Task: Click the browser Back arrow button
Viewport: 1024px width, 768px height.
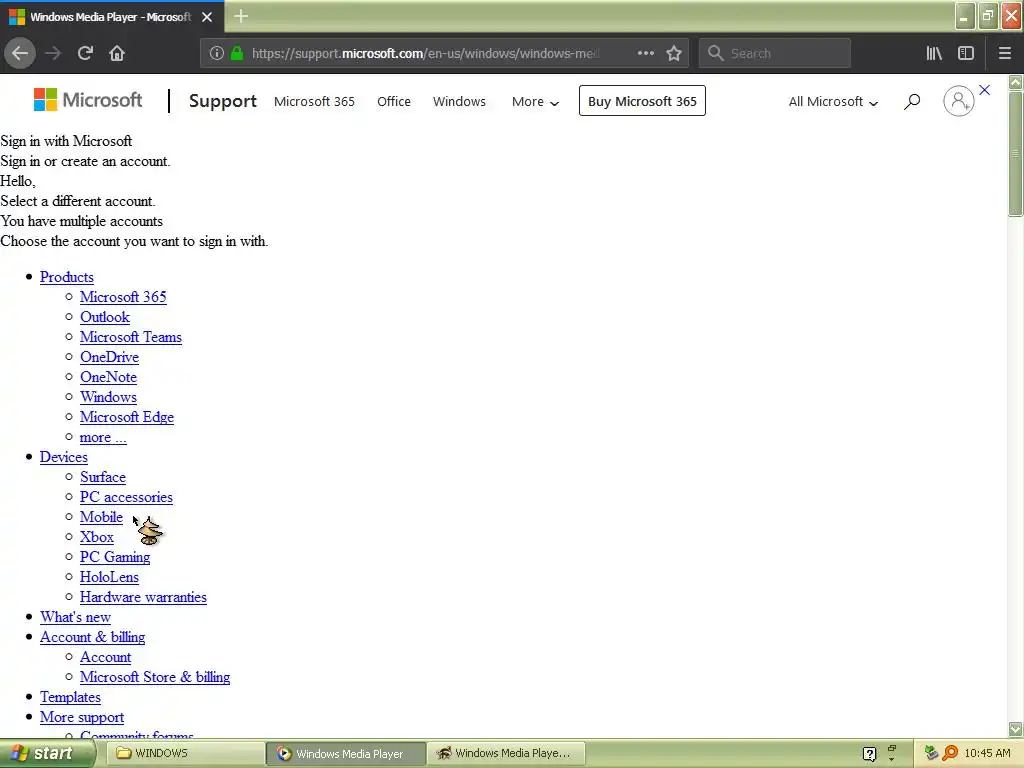Action: click(x=20, y=53)
